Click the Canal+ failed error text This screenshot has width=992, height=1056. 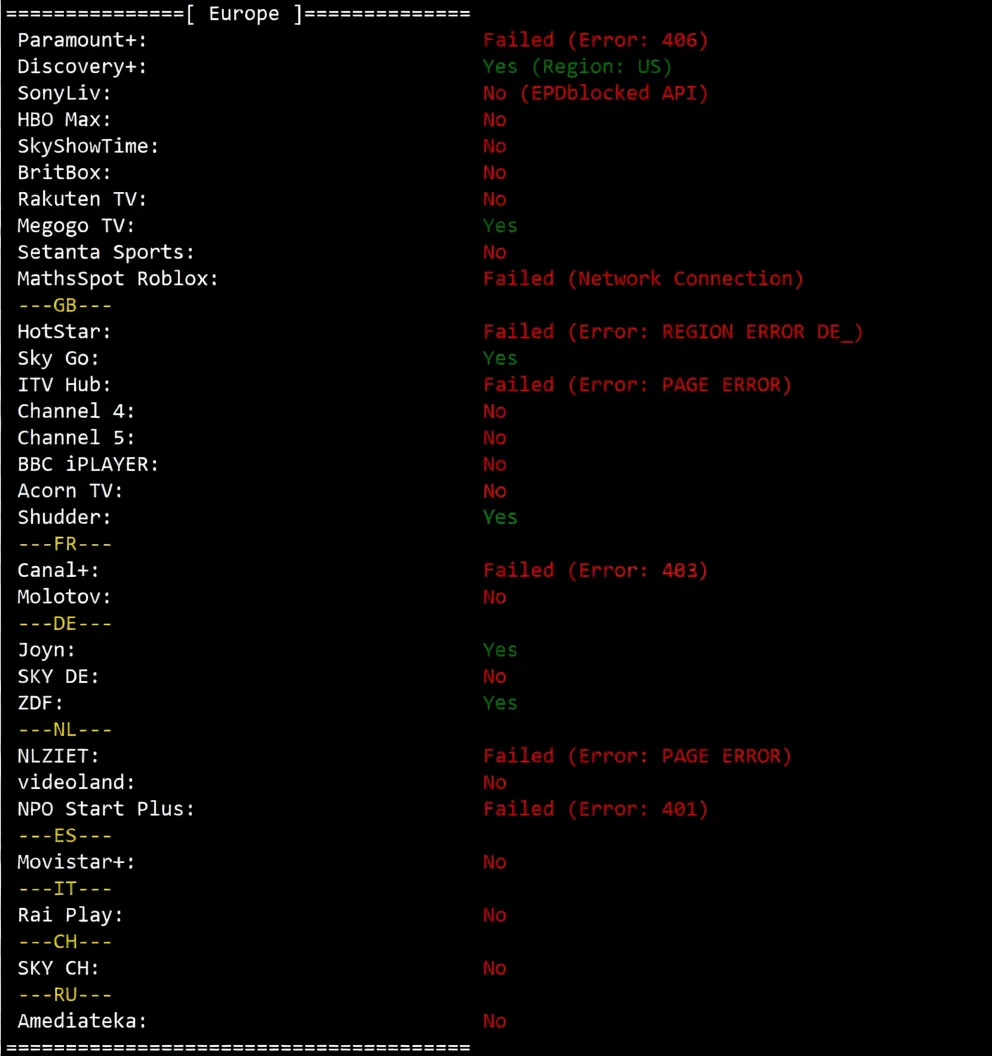tap(595, 570)
